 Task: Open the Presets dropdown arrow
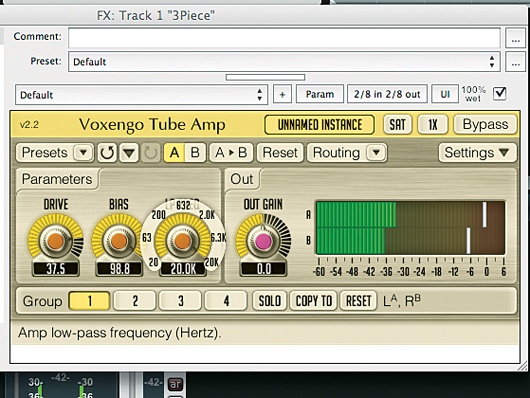83,153
